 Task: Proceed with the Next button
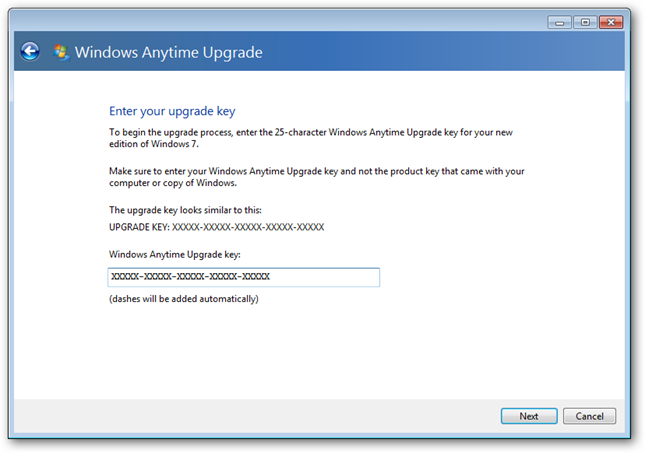[529, 416]
